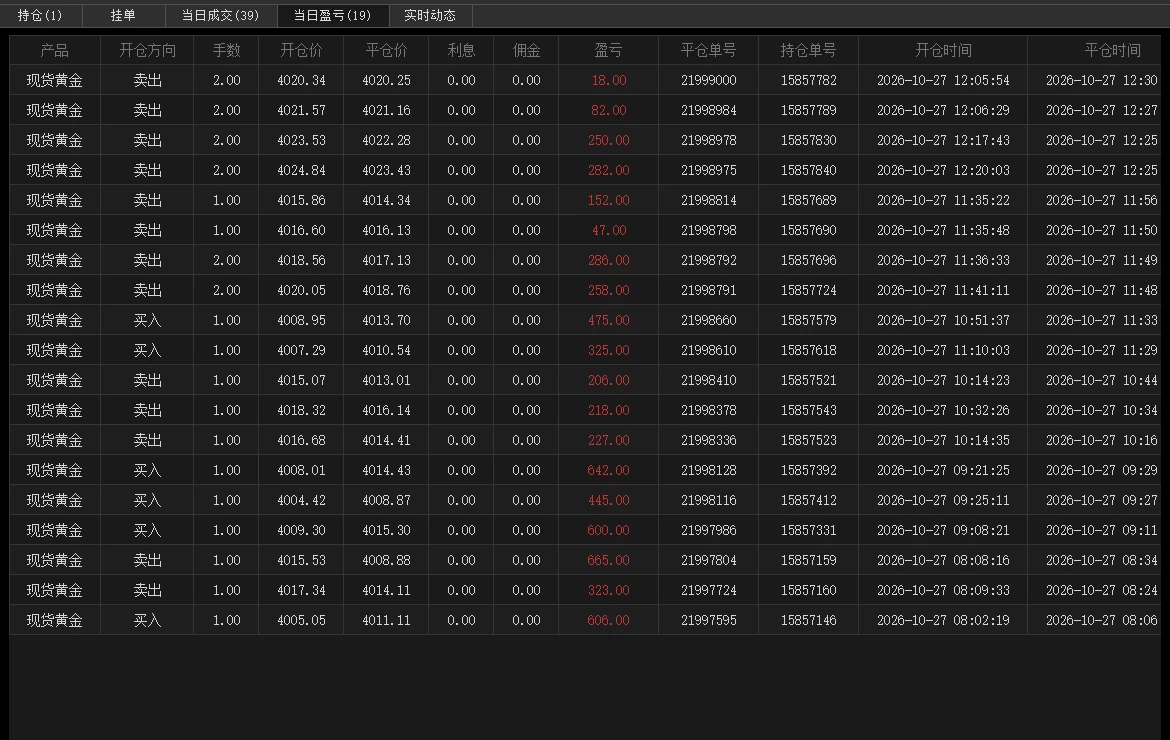The height and width of the screenshot is (740, 1170).
Task: Click the 持仓单号 column header
Action: (x=808, y=50)
